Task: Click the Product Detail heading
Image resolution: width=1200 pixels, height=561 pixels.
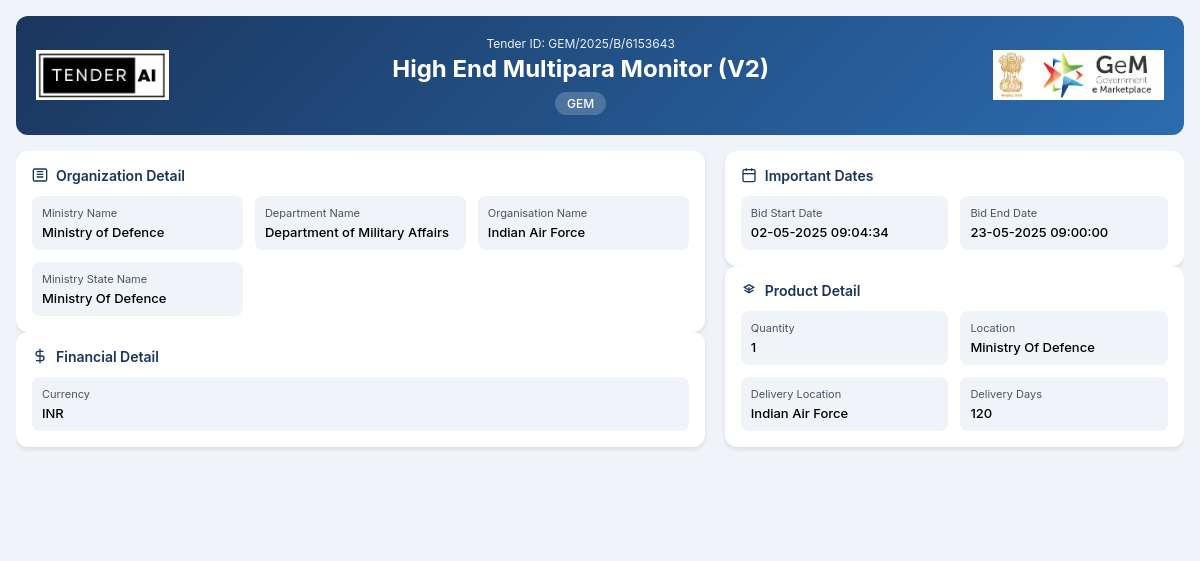Action: pos(812,291)
